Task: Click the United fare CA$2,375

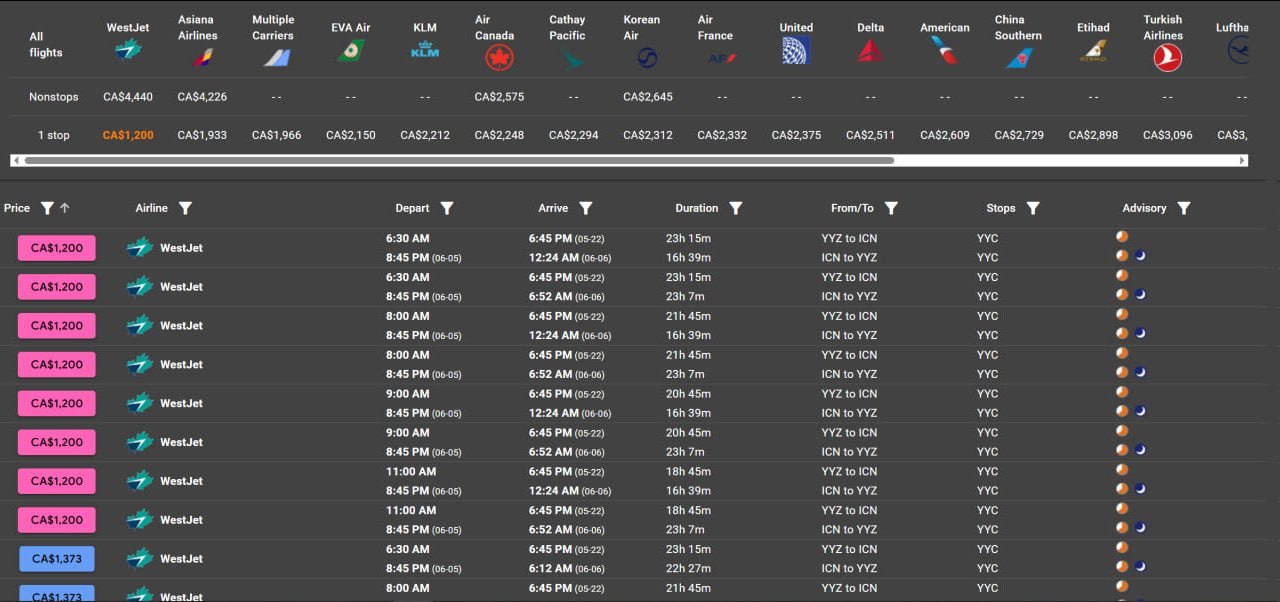Action: click(x=796, y=135)
